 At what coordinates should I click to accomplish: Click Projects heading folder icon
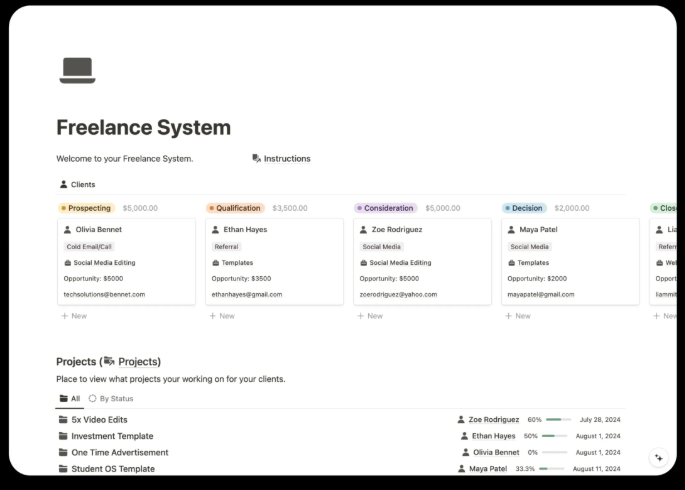coord(109,361)
